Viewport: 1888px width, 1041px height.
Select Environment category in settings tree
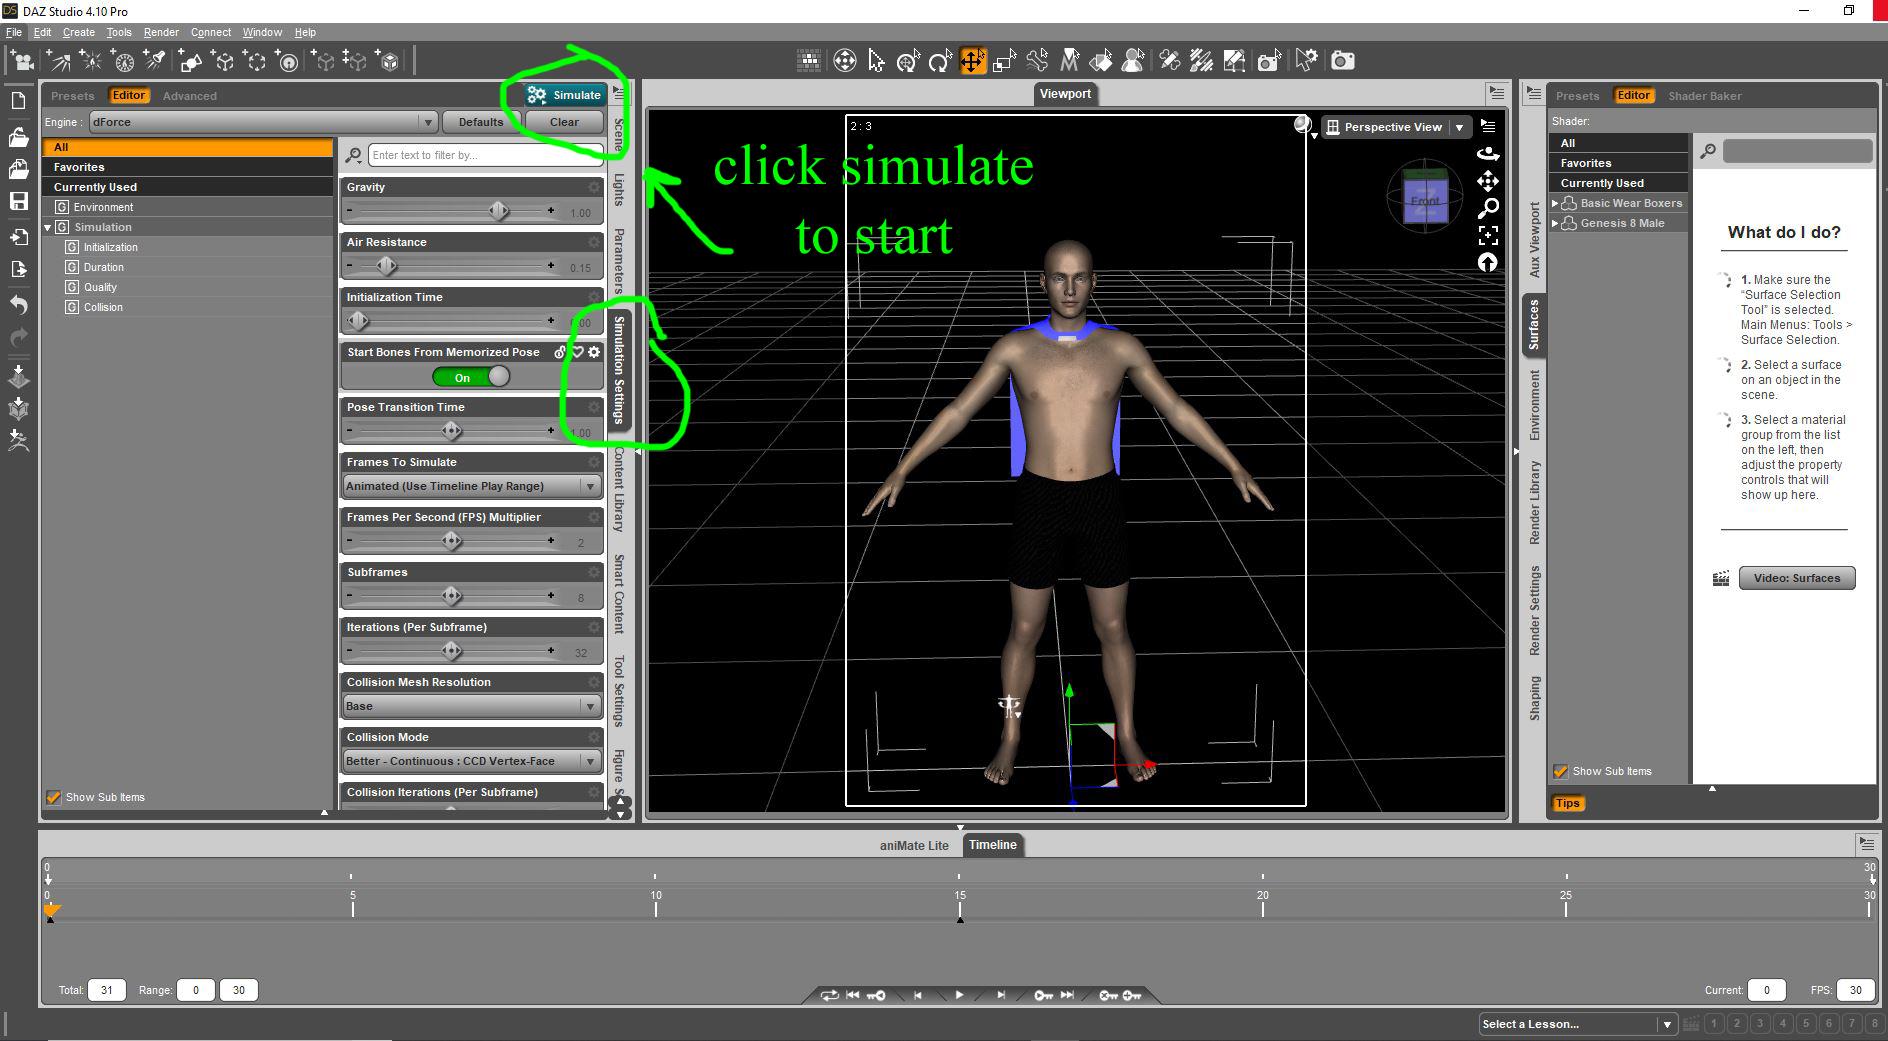coord(103,207)
